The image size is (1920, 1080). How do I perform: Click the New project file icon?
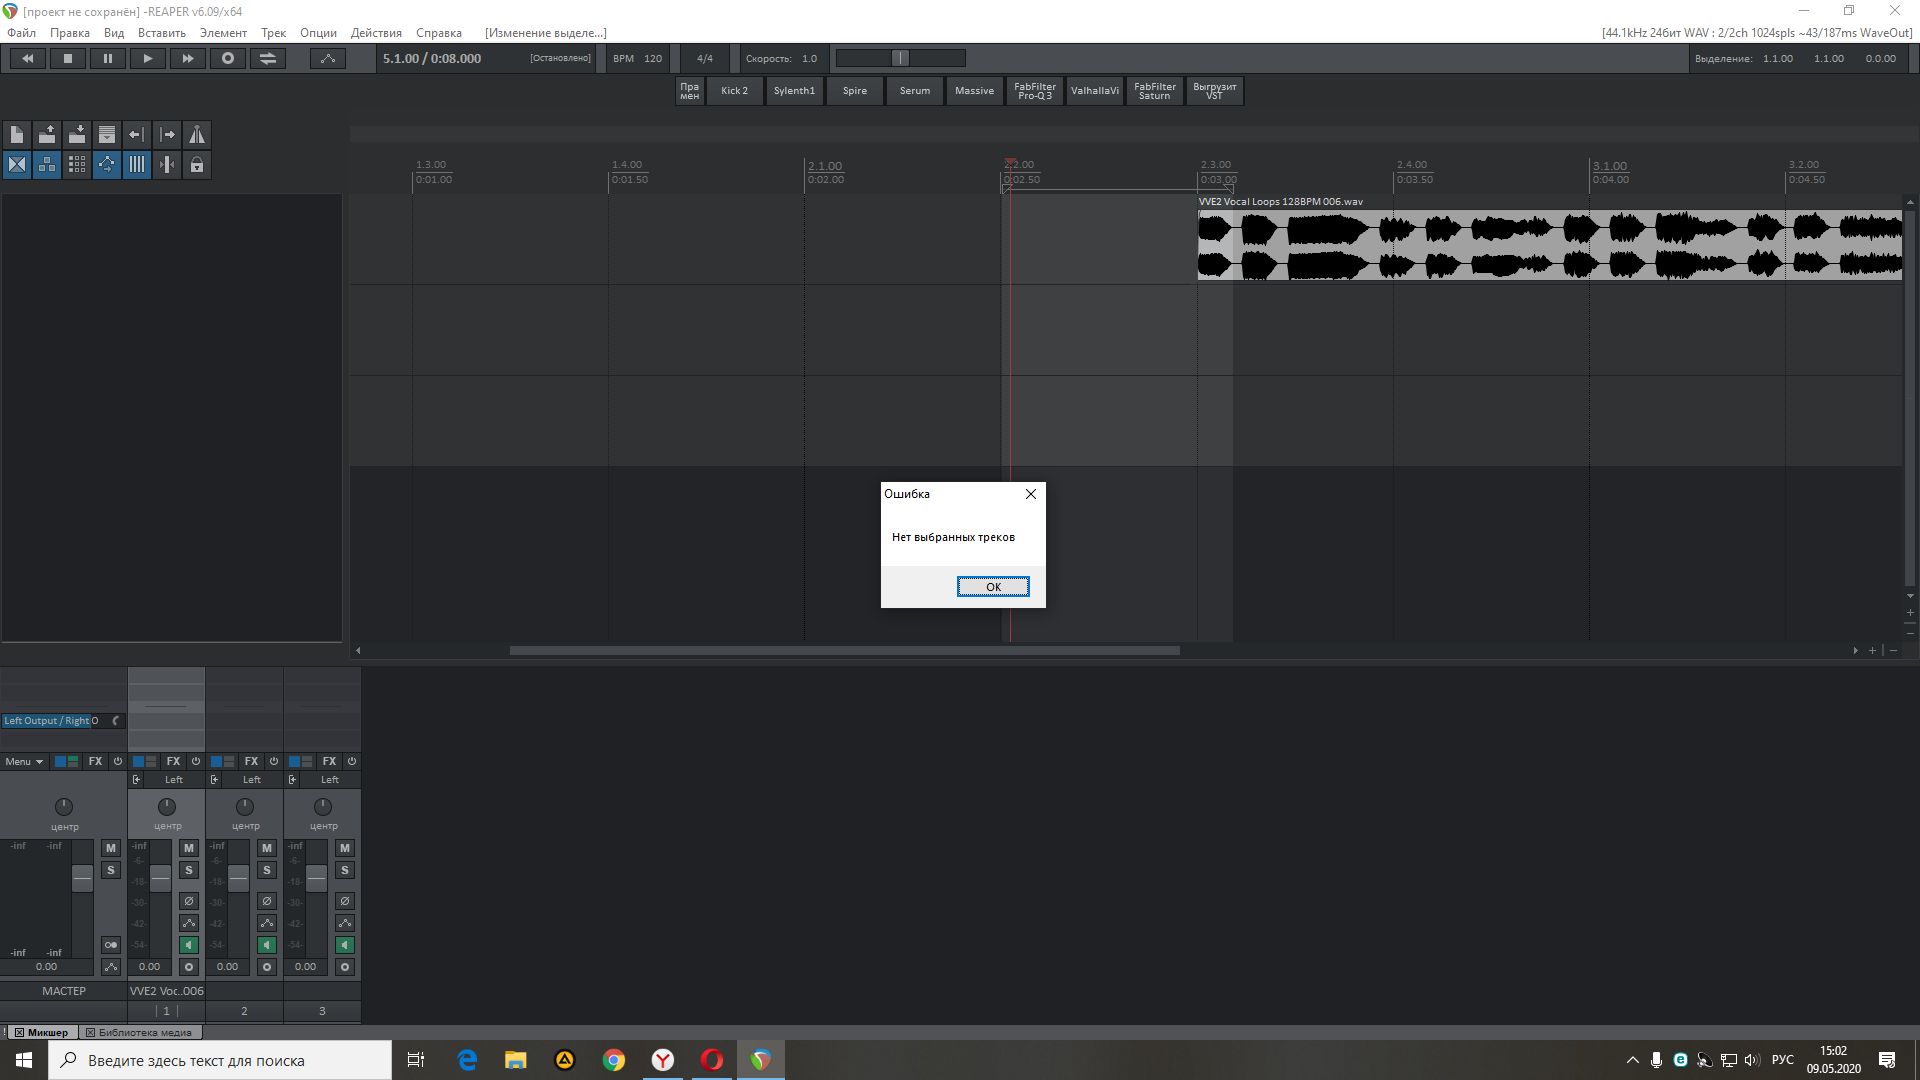coord(17,135)
